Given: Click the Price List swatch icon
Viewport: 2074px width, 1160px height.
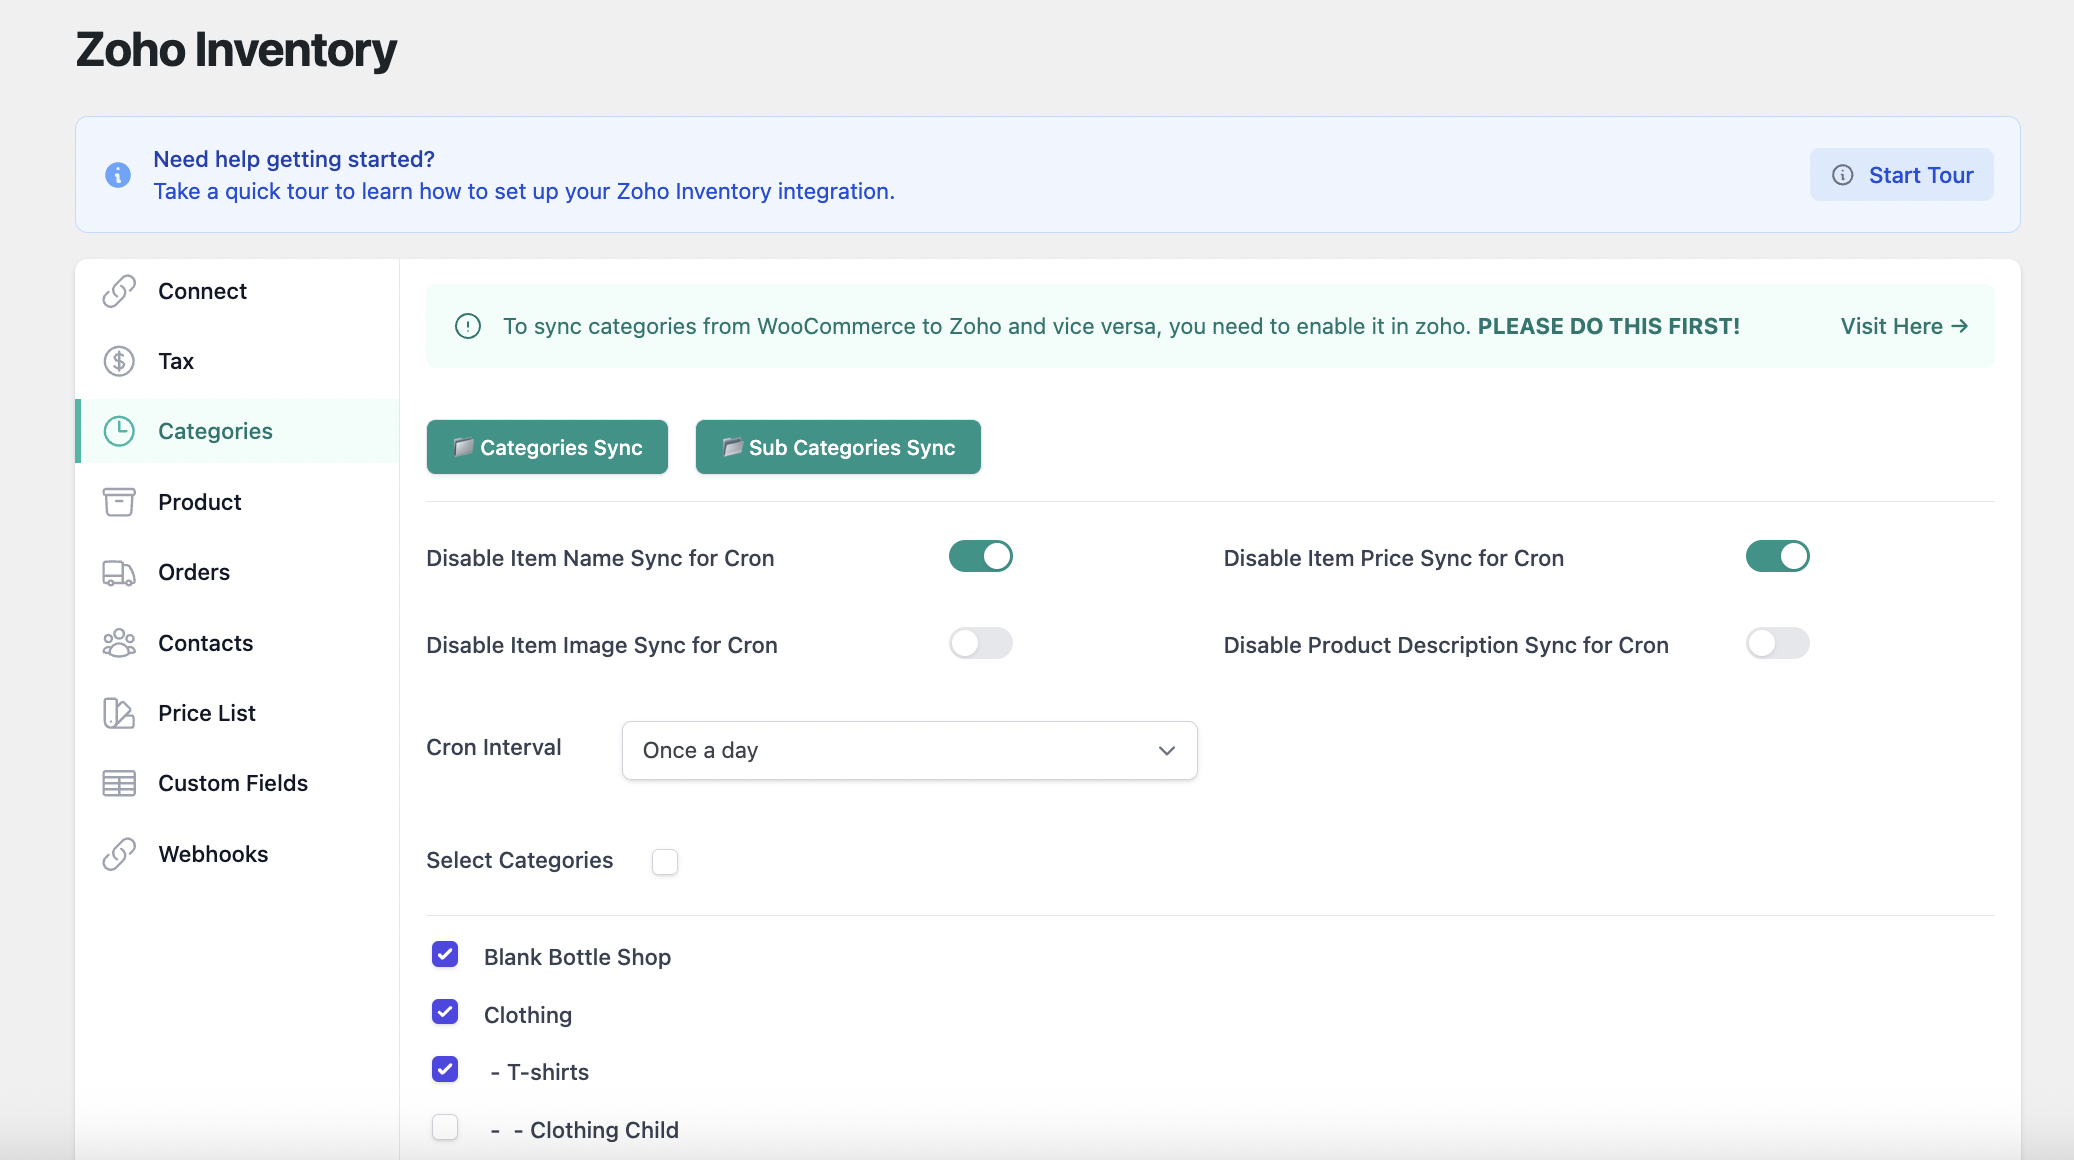Looking at the screenshot, I should click(119, 713).
